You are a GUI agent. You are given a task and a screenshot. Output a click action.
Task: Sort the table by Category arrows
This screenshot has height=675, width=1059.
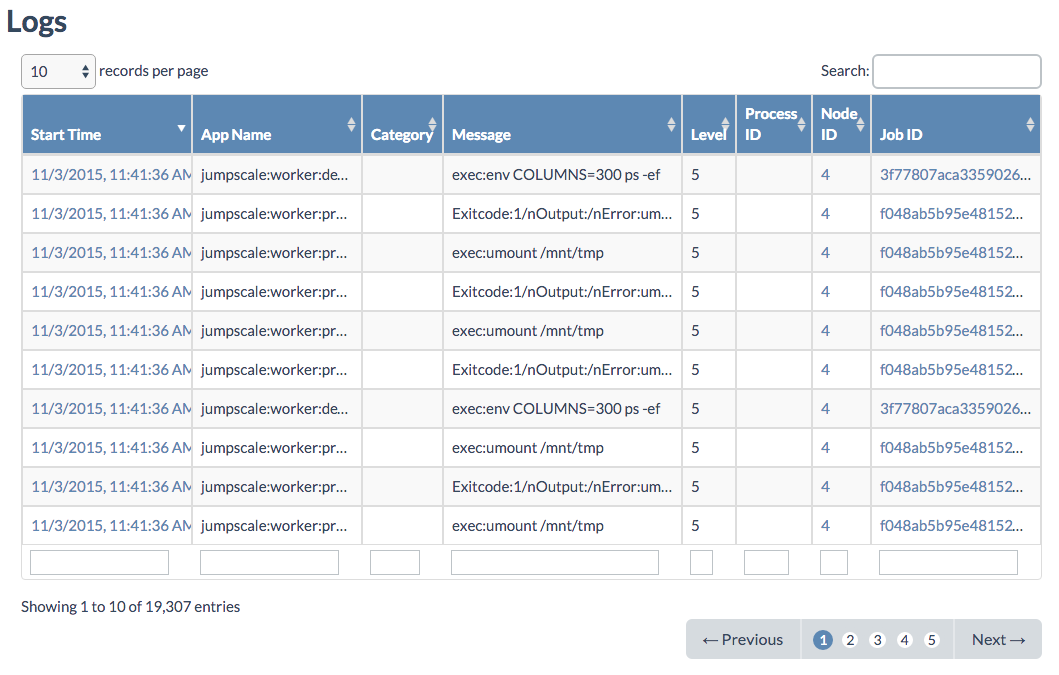(x=432, y=124)
